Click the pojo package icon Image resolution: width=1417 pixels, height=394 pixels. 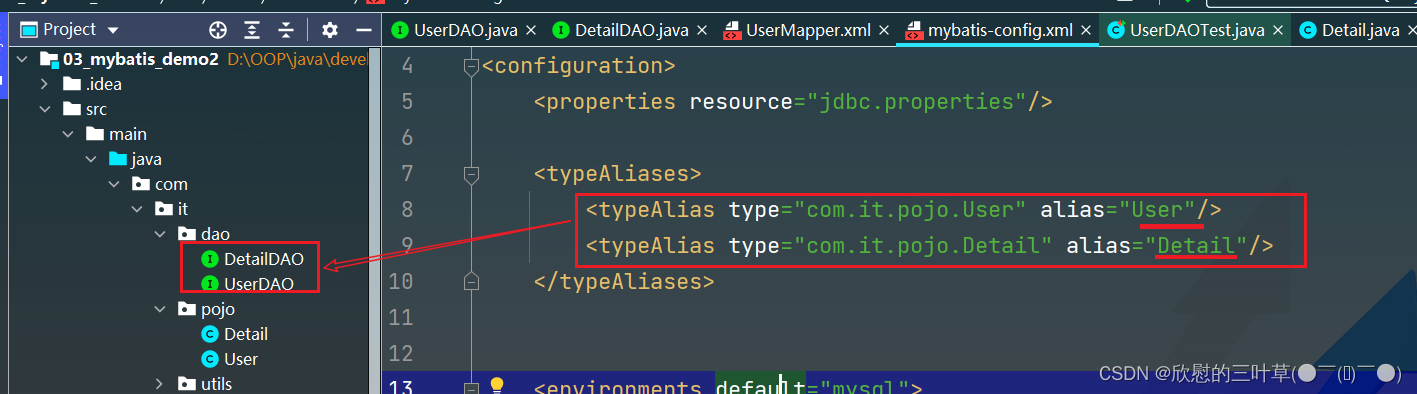[186, 309]
